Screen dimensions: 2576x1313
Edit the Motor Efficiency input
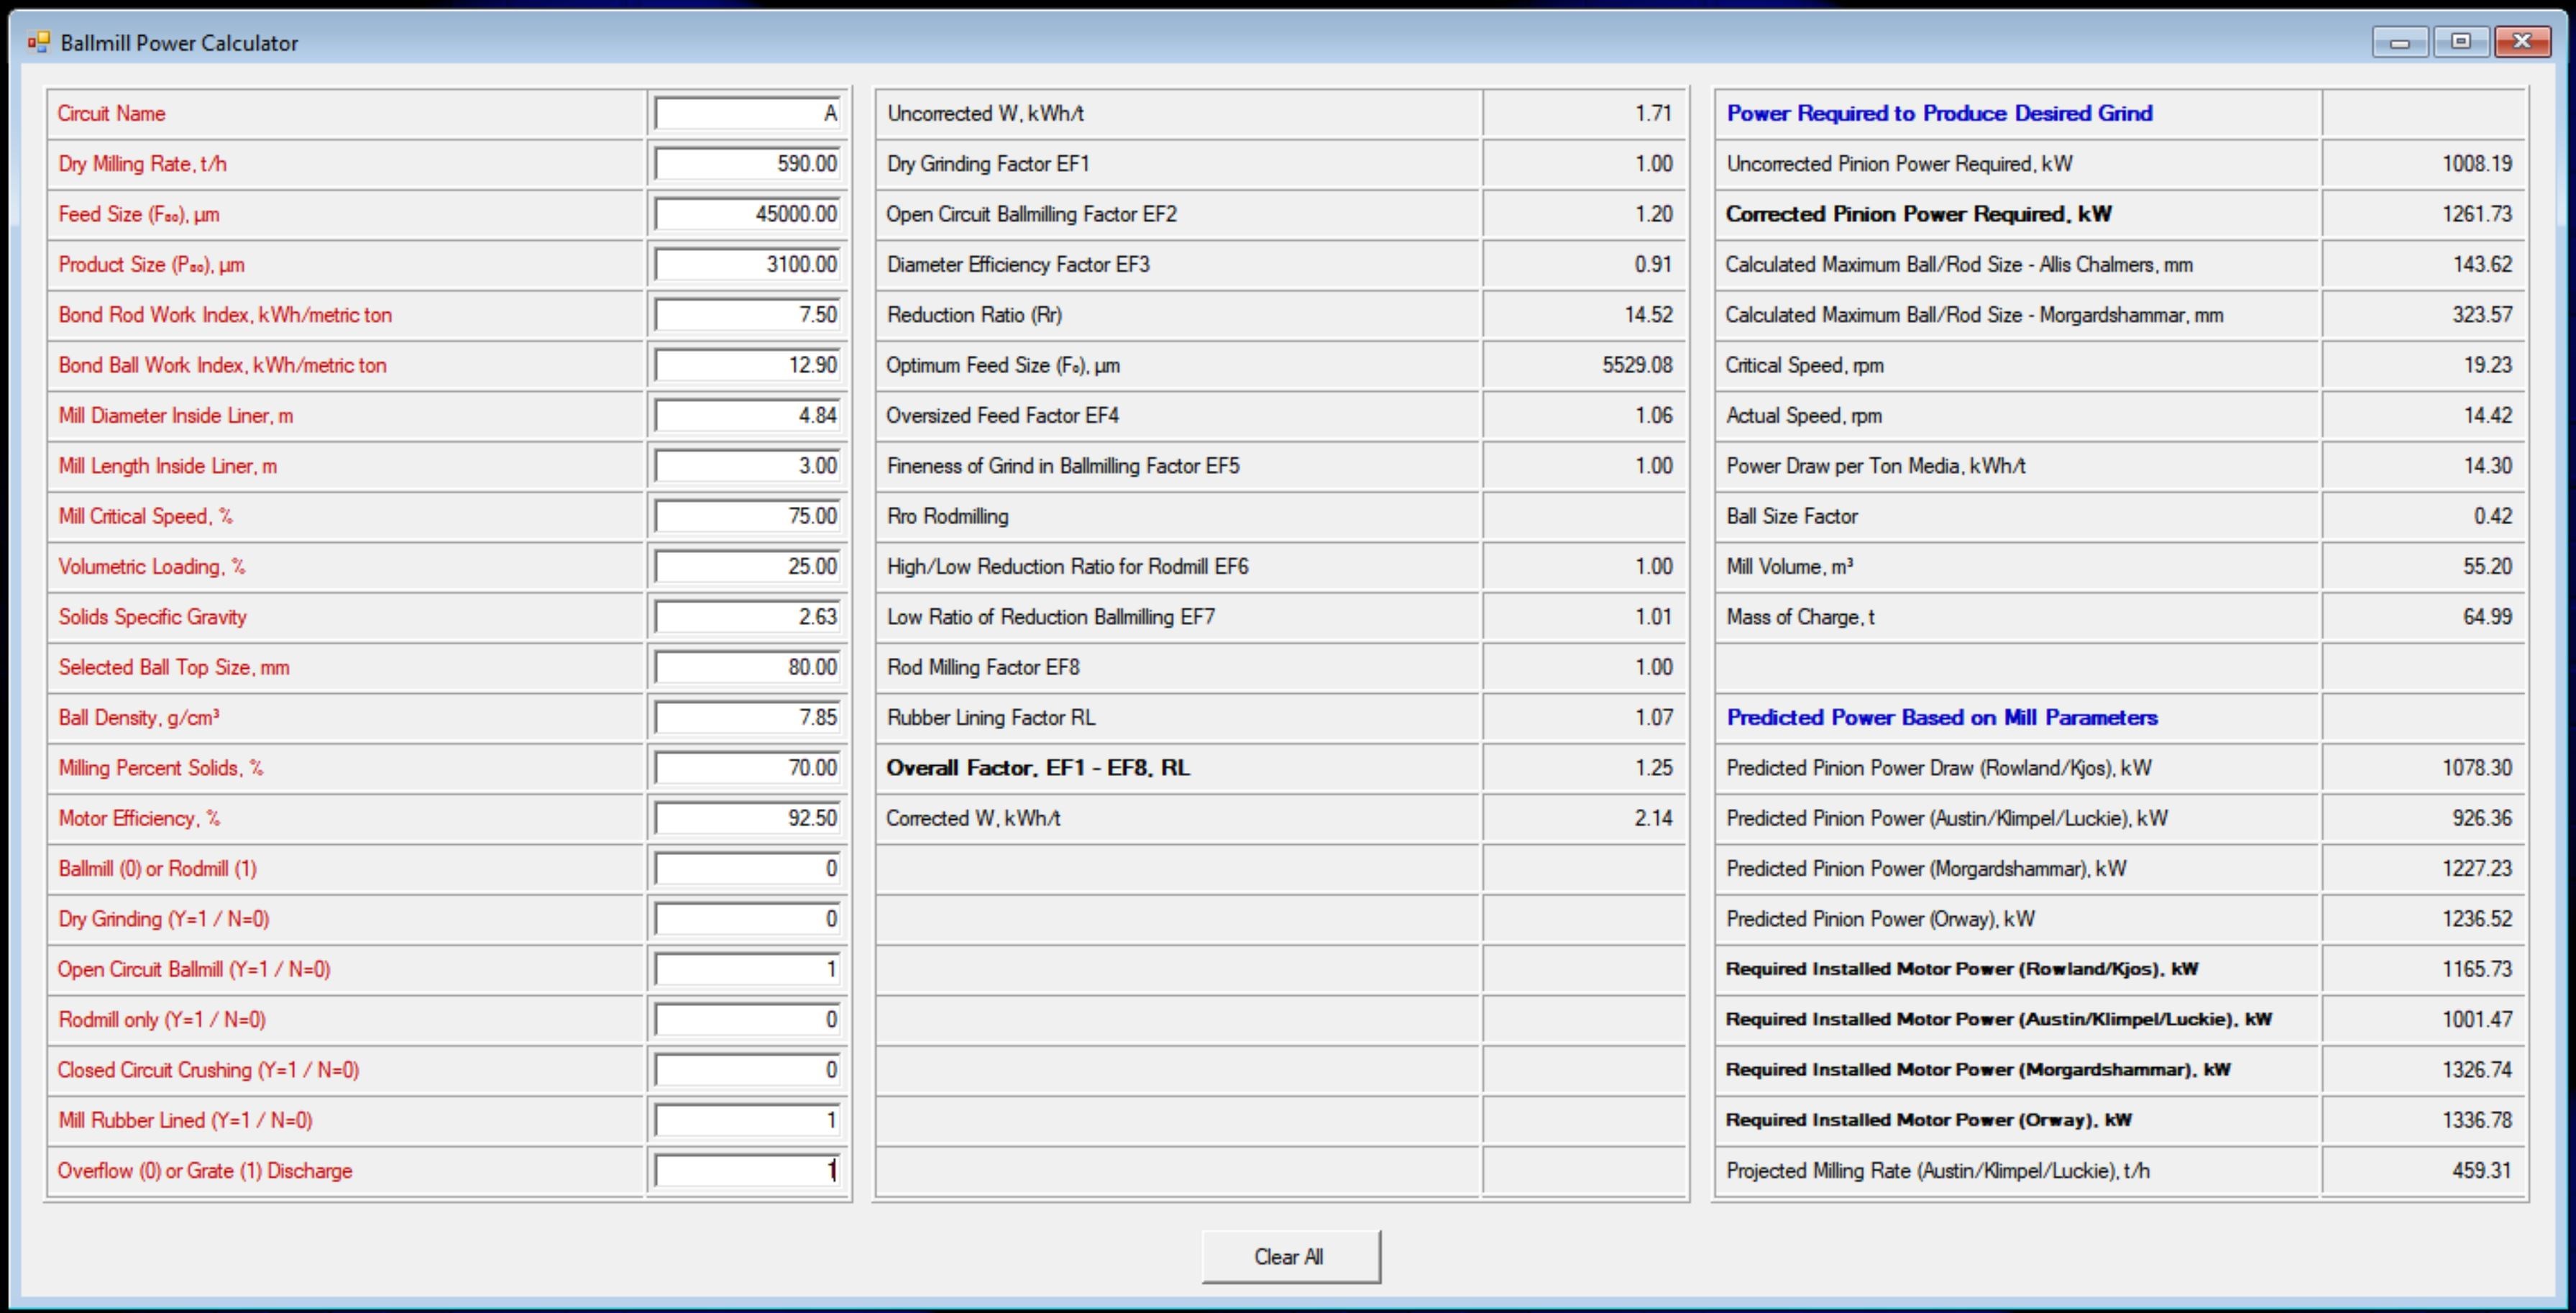click(x=747, y=818)
